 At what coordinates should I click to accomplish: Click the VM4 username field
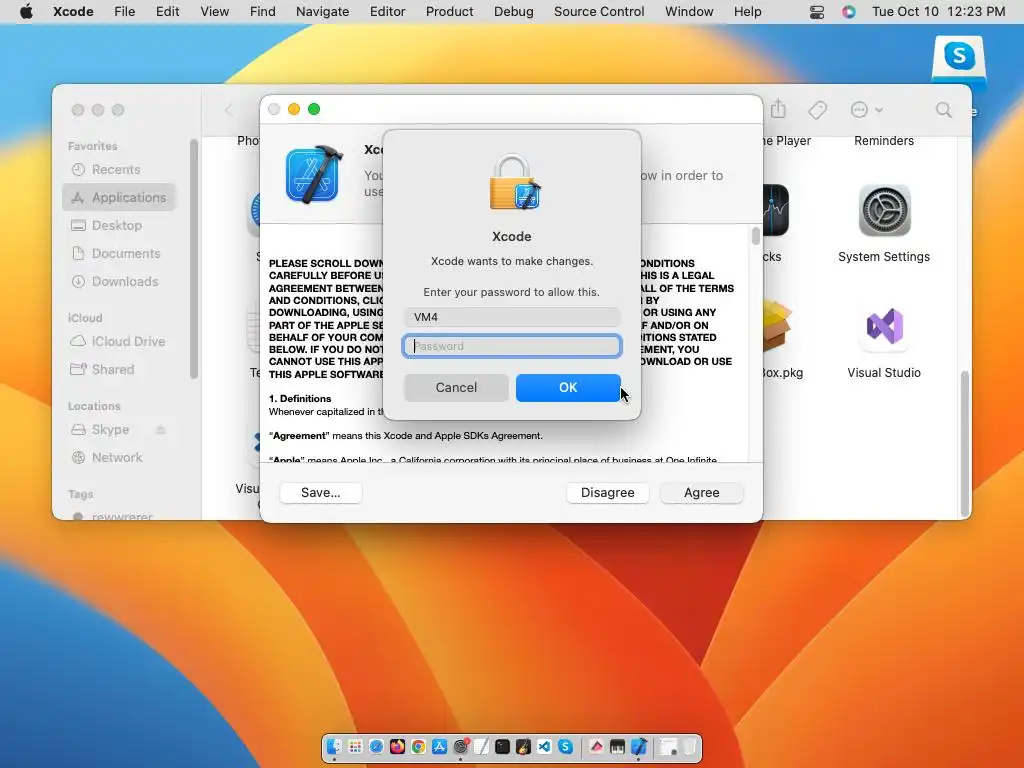[x=512, y=317]
